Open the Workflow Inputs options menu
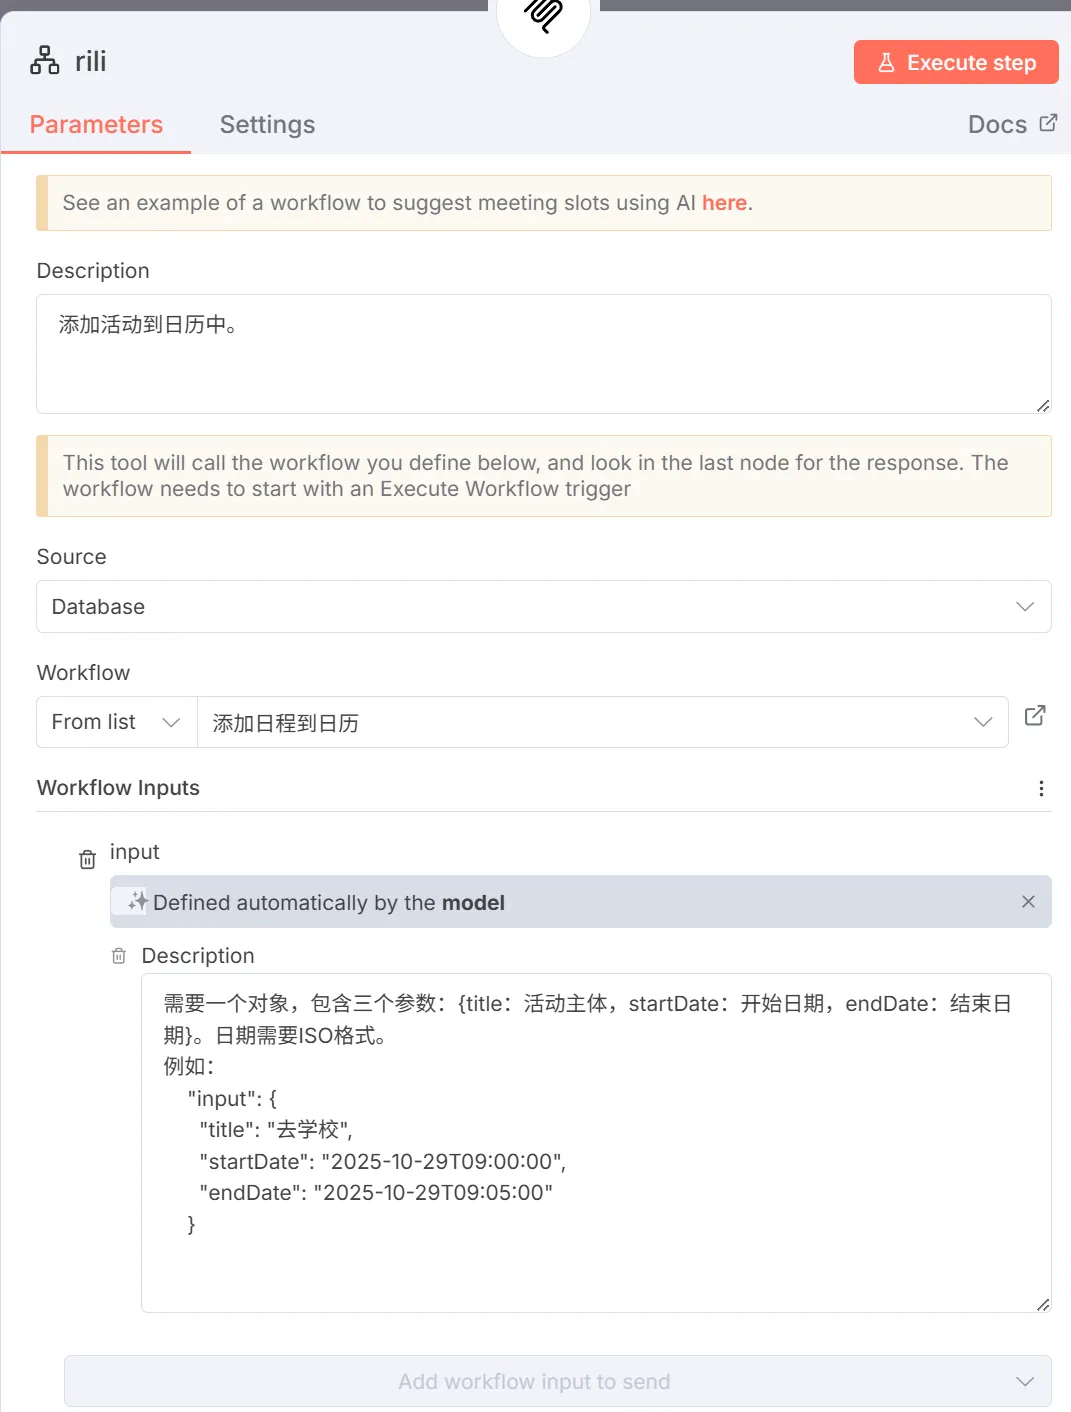Screen dimensions: 1071x1412 point(1041,788)
